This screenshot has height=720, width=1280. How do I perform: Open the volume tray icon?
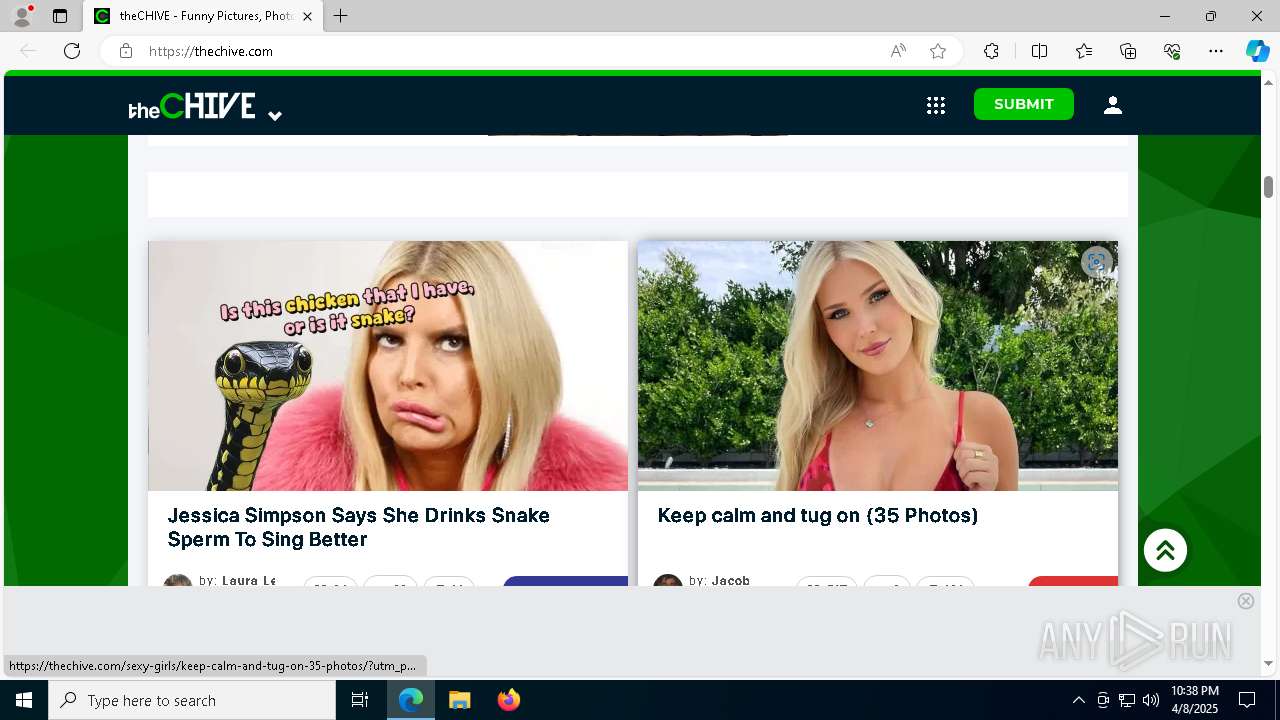coord(1150,700)
